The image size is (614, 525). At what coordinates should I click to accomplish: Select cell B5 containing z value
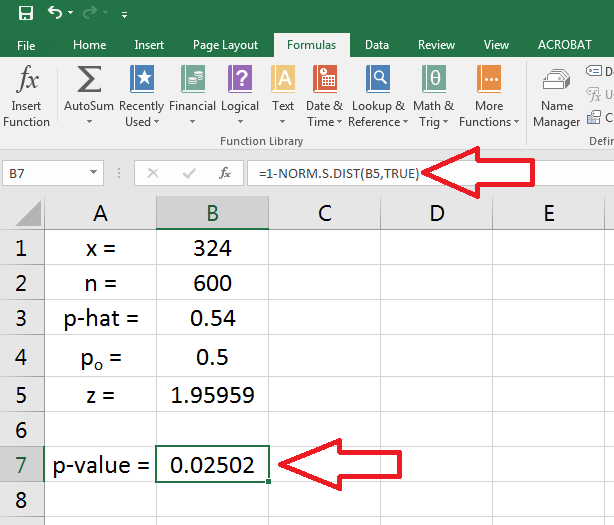click(x=212, y=395)
